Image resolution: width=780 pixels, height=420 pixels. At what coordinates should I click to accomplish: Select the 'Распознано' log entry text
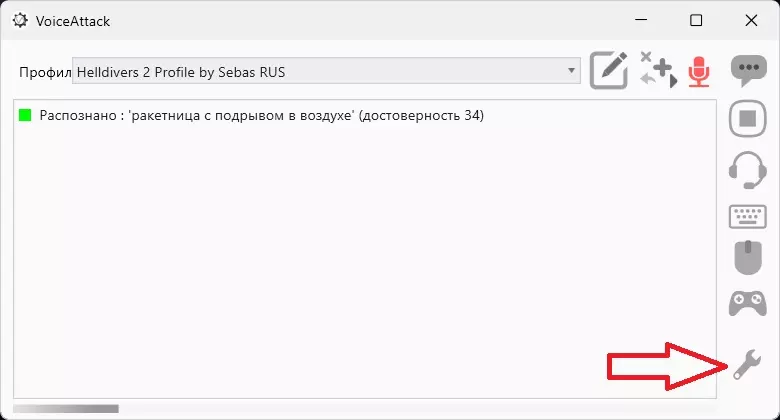click(261, 116)
